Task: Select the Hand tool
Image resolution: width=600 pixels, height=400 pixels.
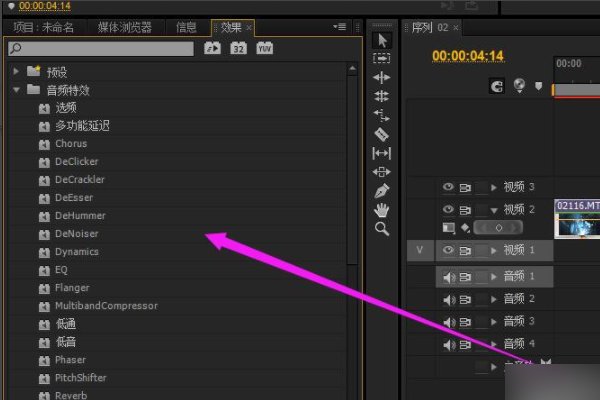Action: [381, 210]
